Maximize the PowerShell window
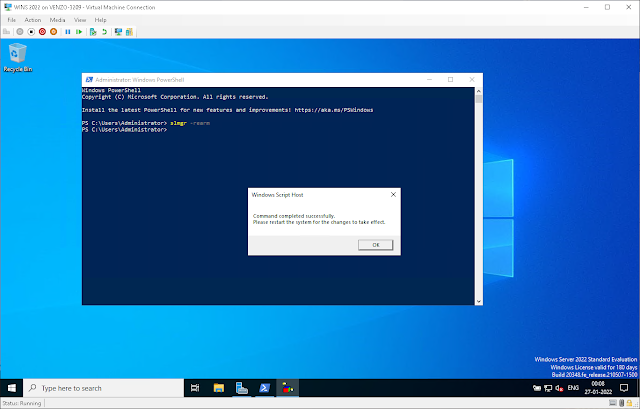The image size is (640, 409). (x=451, y=80)
